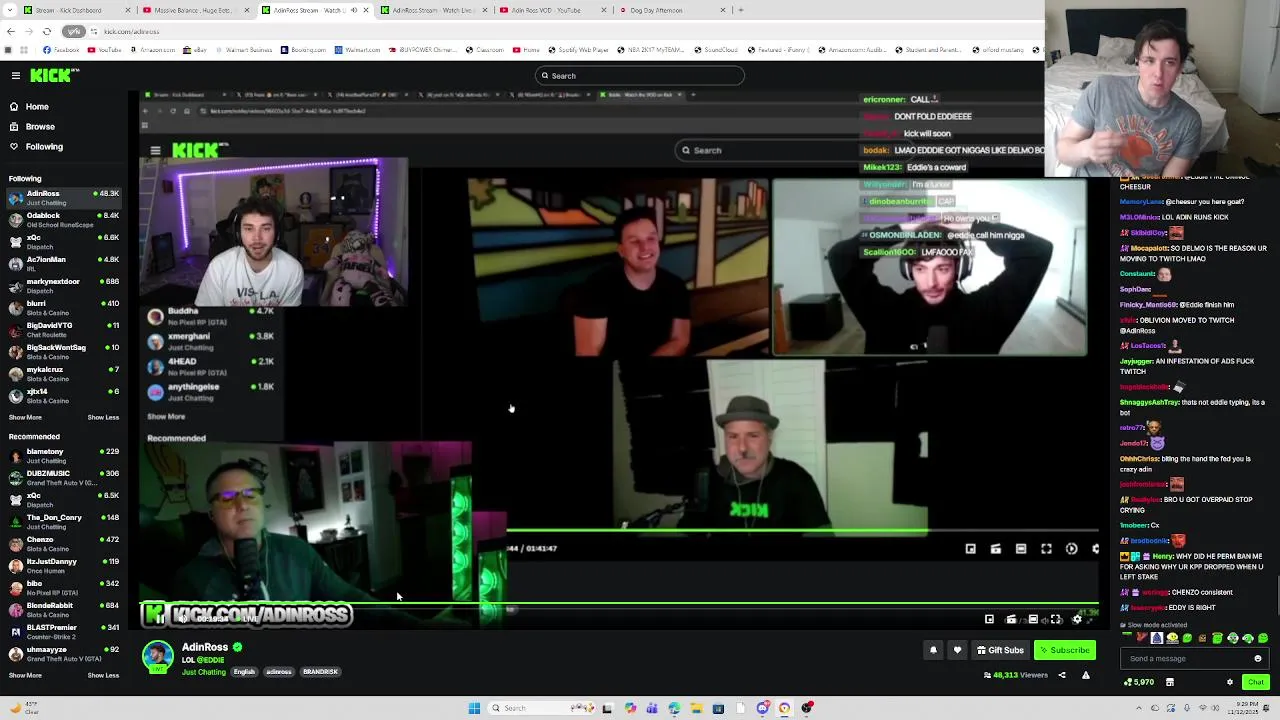Select Odablock channel in Following list

click(65, 219)
